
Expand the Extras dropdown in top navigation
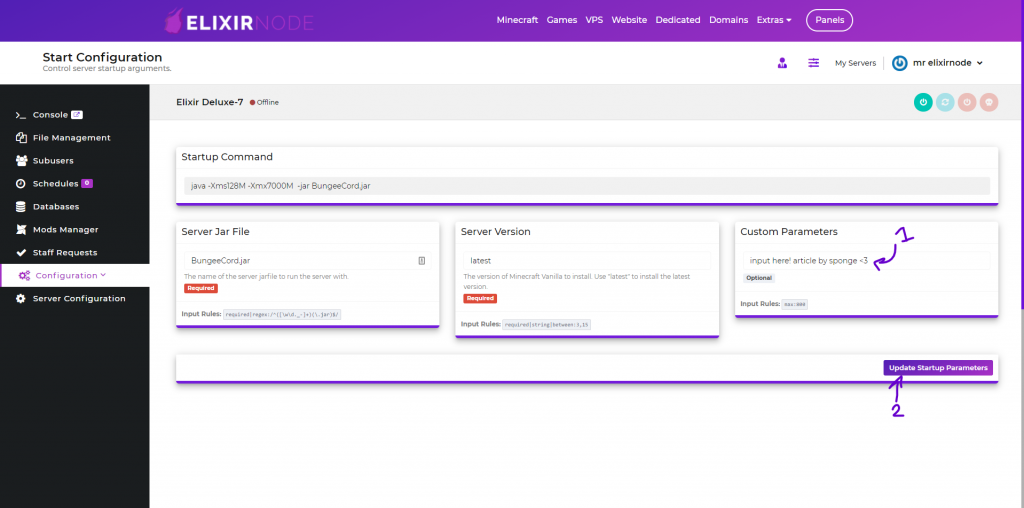tap(774, 20)
